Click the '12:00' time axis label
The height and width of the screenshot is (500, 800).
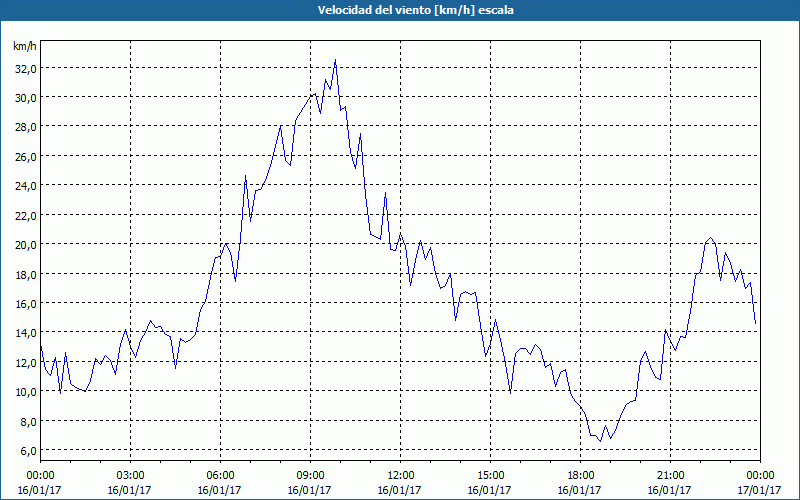pos(400,476)
